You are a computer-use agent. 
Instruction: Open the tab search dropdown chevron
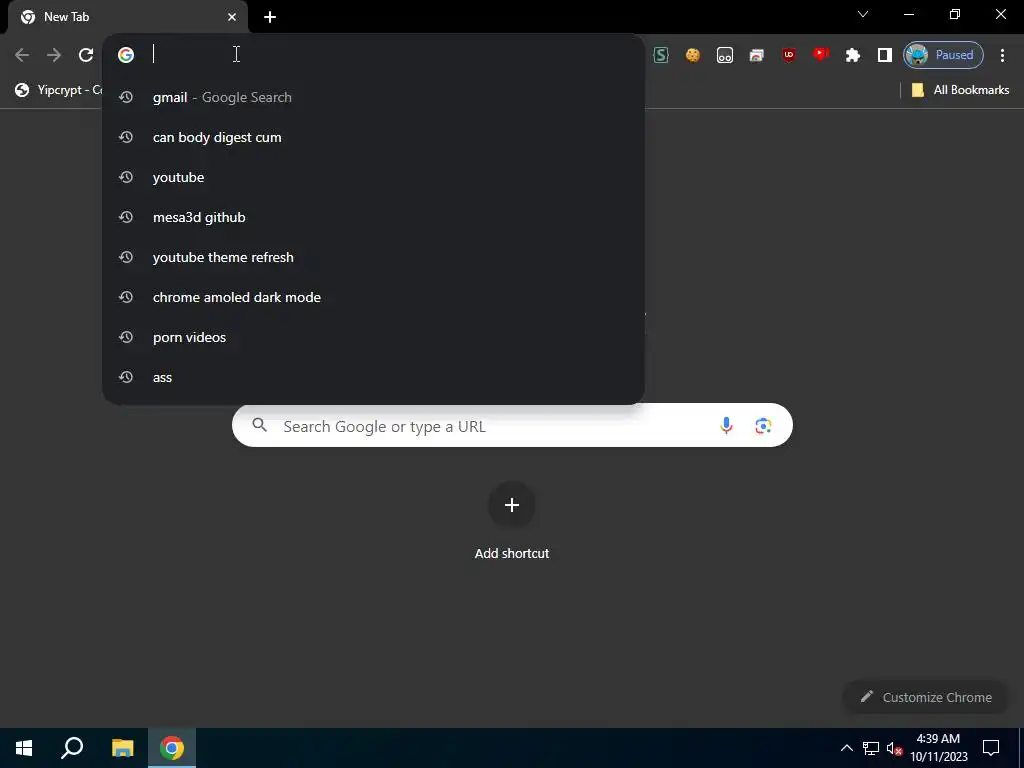tap(863, 14)
